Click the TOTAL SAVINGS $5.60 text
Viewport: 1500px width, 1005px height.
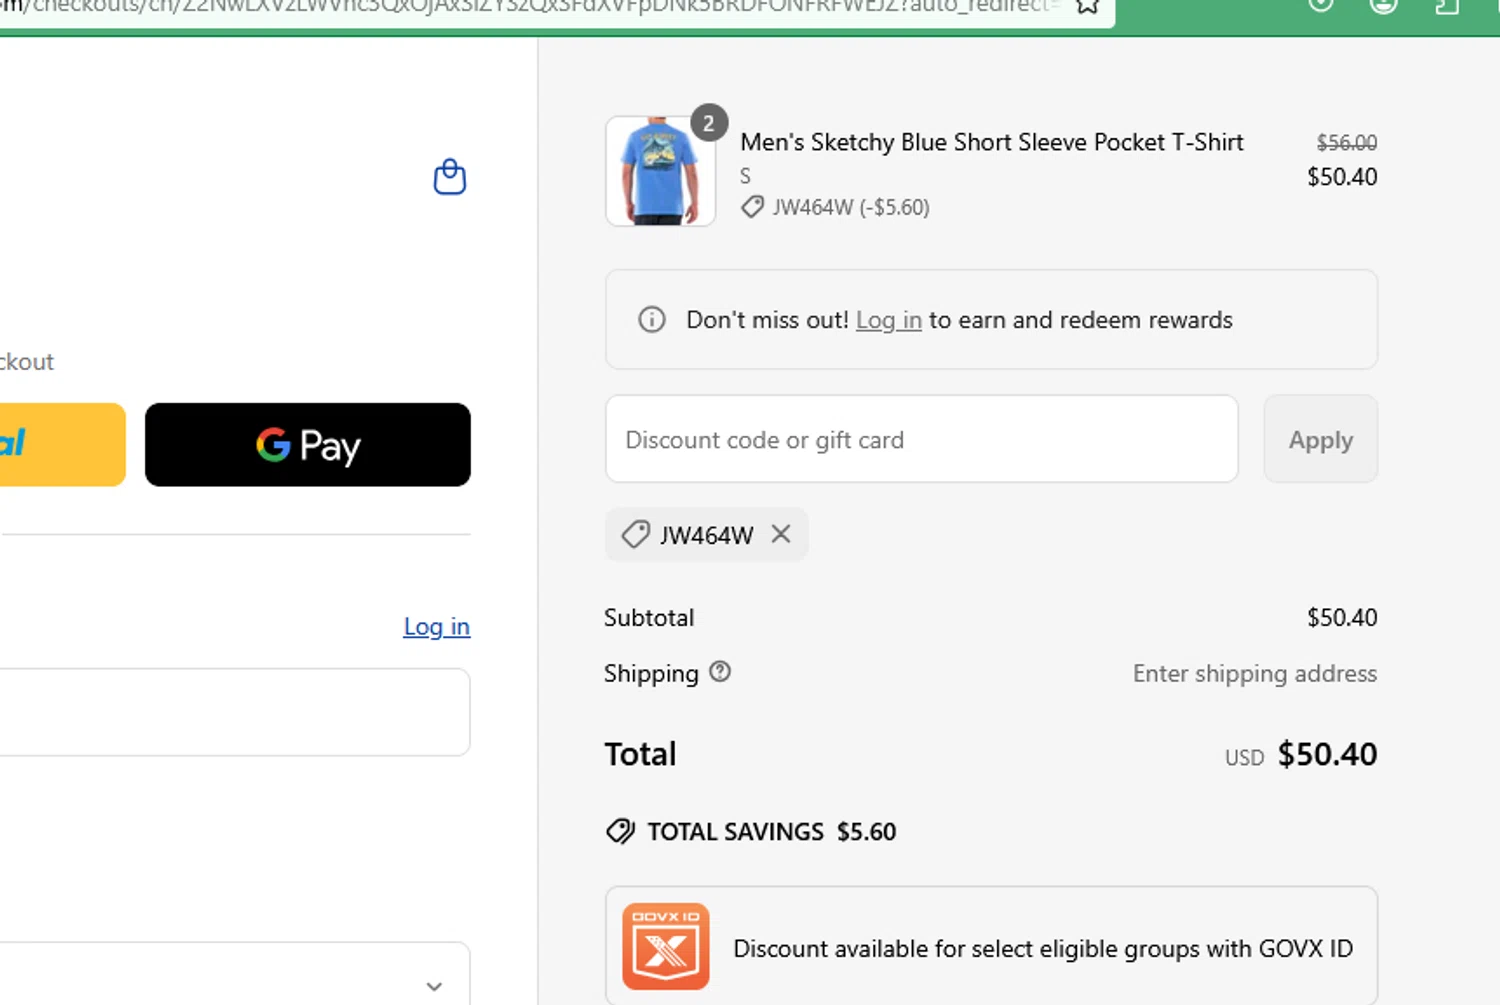coord(772,832)
